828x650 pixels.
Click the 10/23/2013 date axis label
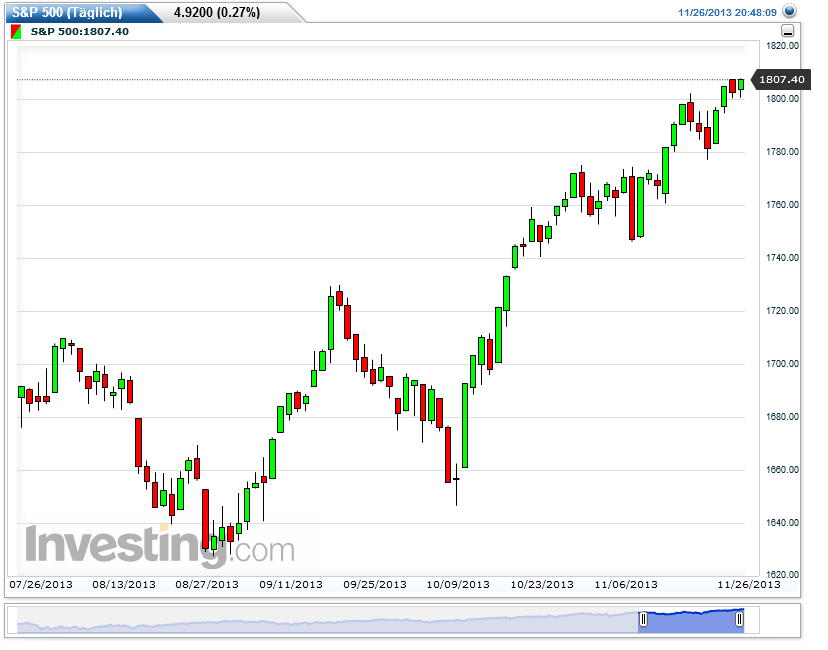point(542,585)
